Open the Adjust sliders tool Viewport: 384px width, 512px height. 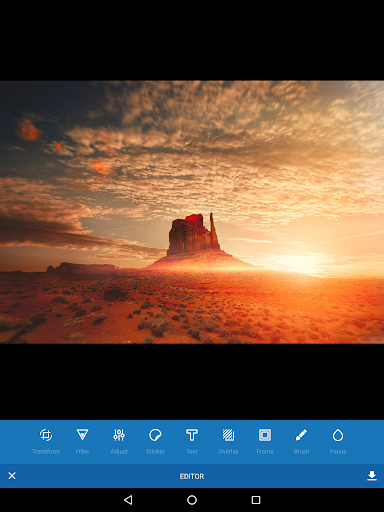click(119, 435)
